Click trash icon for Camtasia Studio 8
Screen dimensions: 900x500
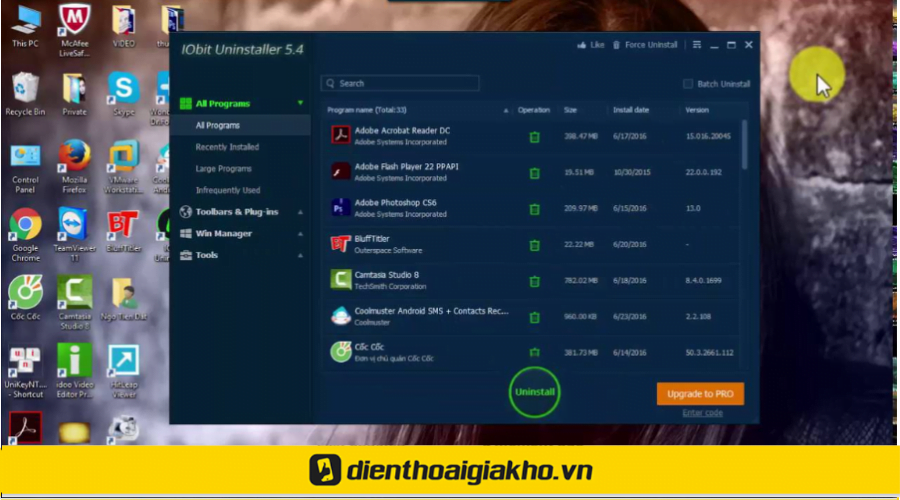(x=534, y=281)
